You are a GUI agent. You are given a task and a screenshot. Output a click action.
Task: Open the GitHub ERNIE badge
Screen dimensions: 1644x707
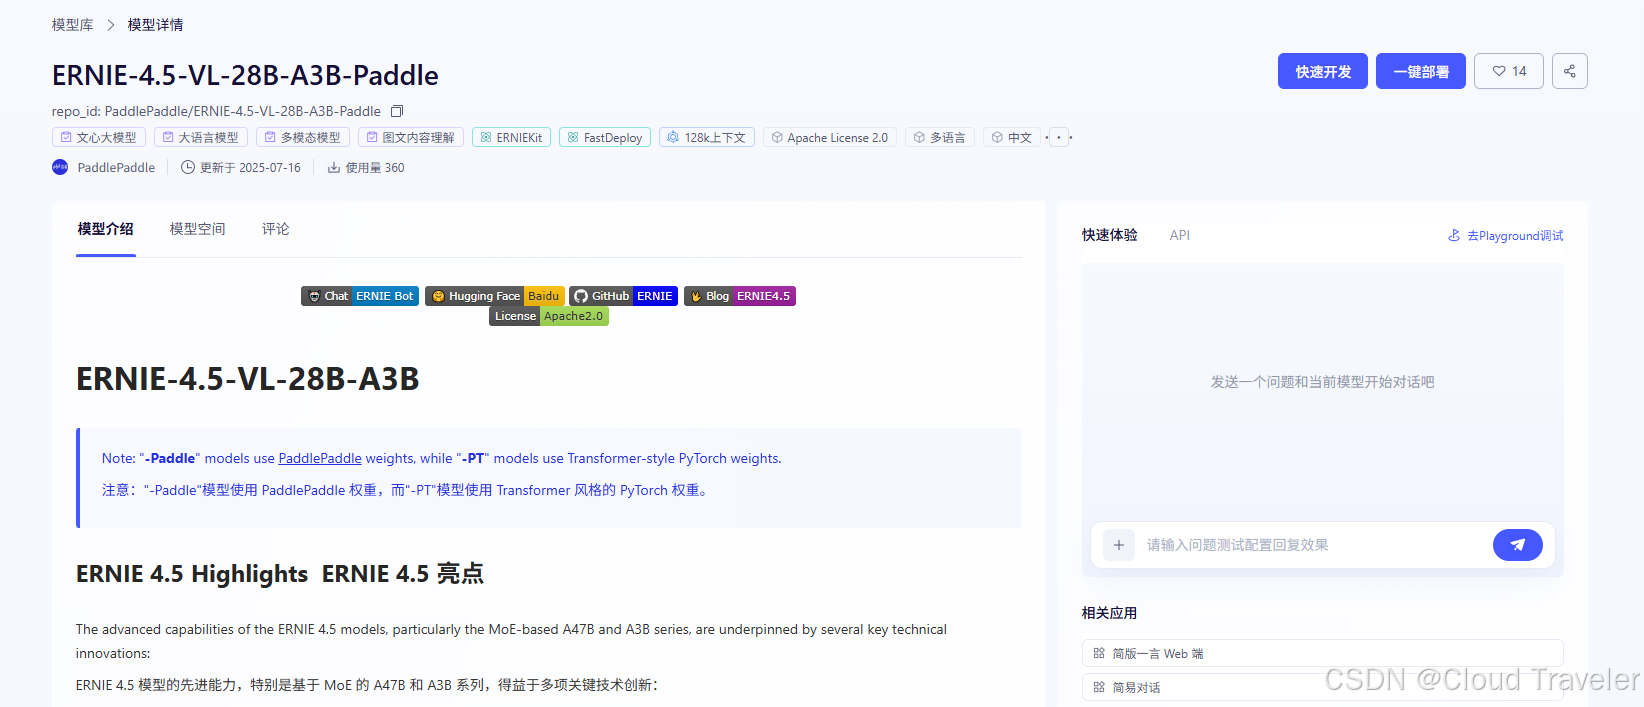[624, 296]
